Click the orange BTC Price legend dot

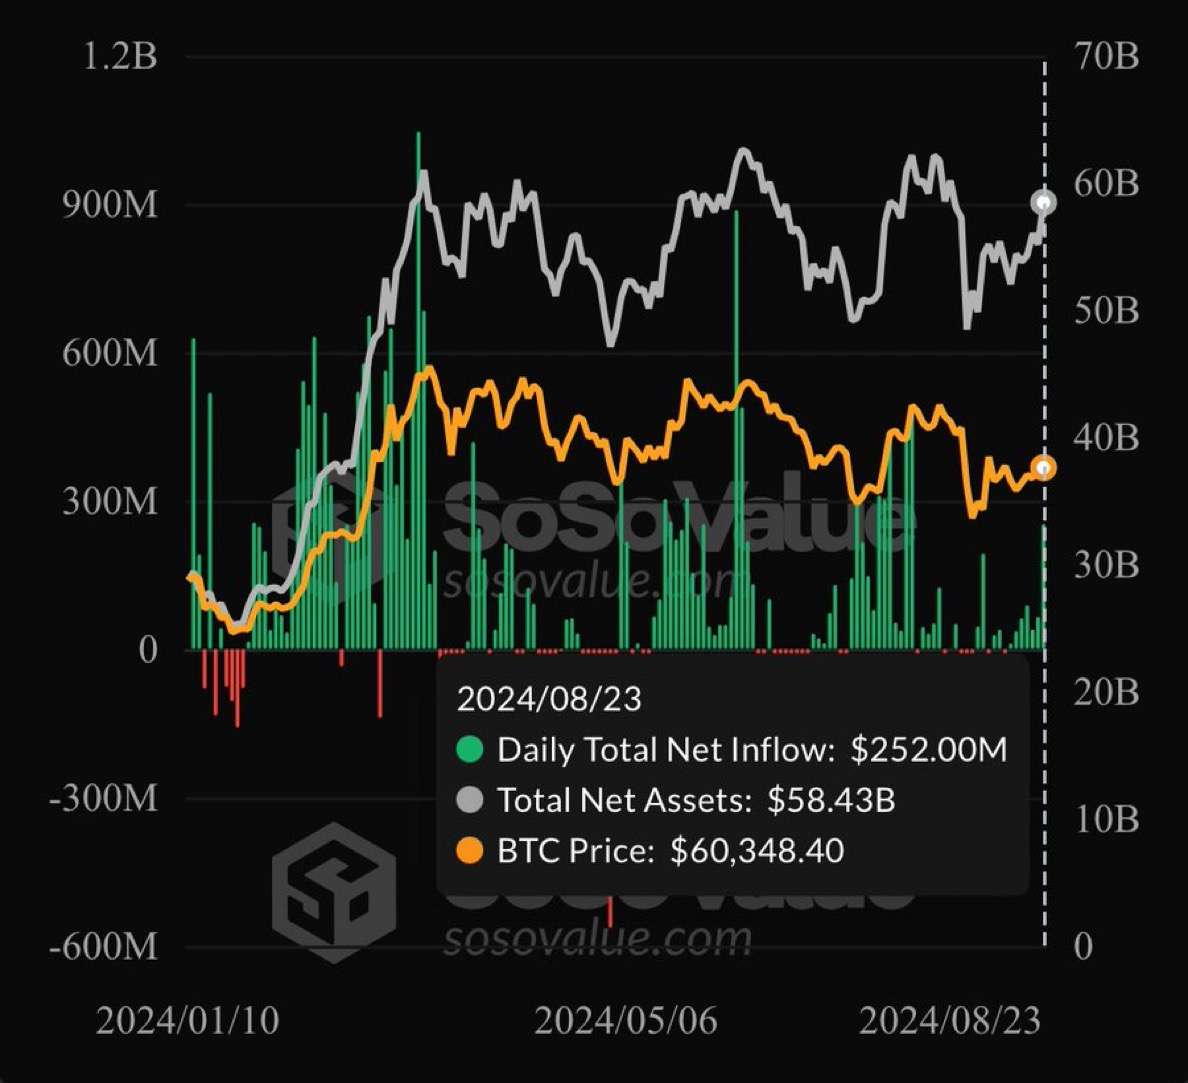[469, 851]
